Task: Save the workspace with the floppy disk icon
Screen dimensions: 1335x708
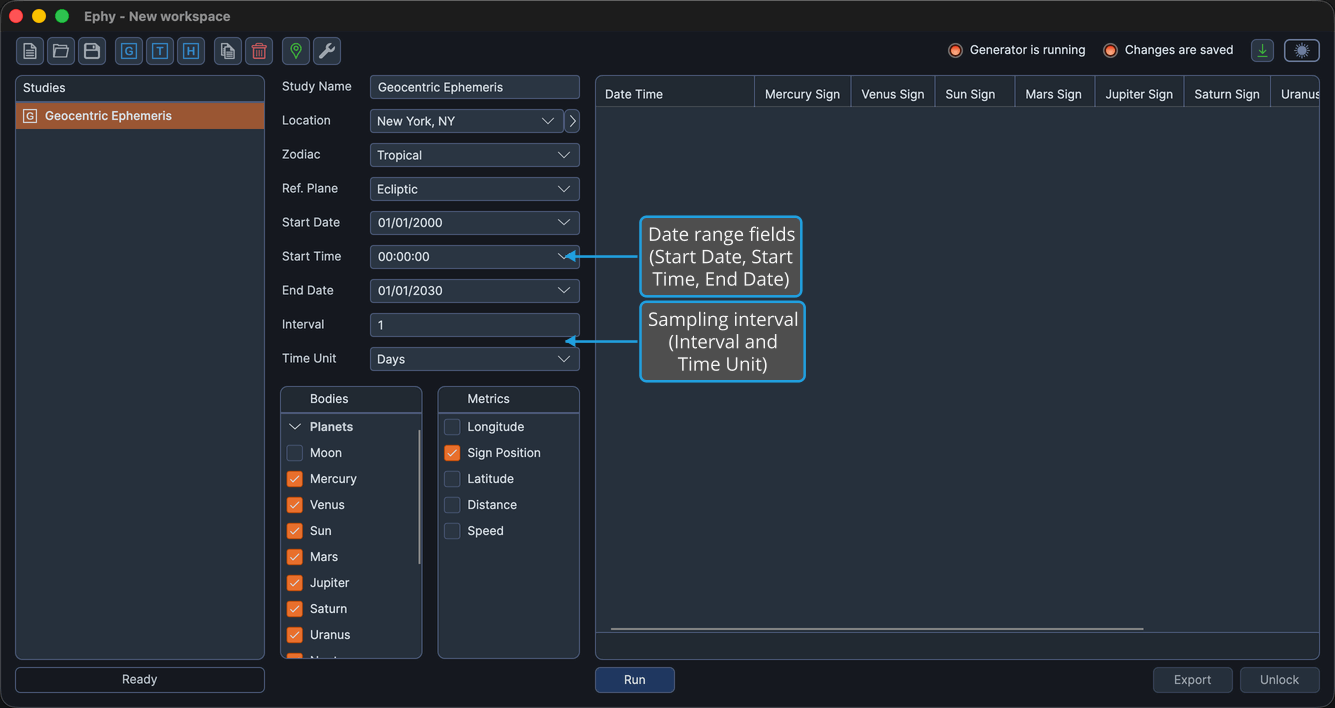Action: point(92,51)
